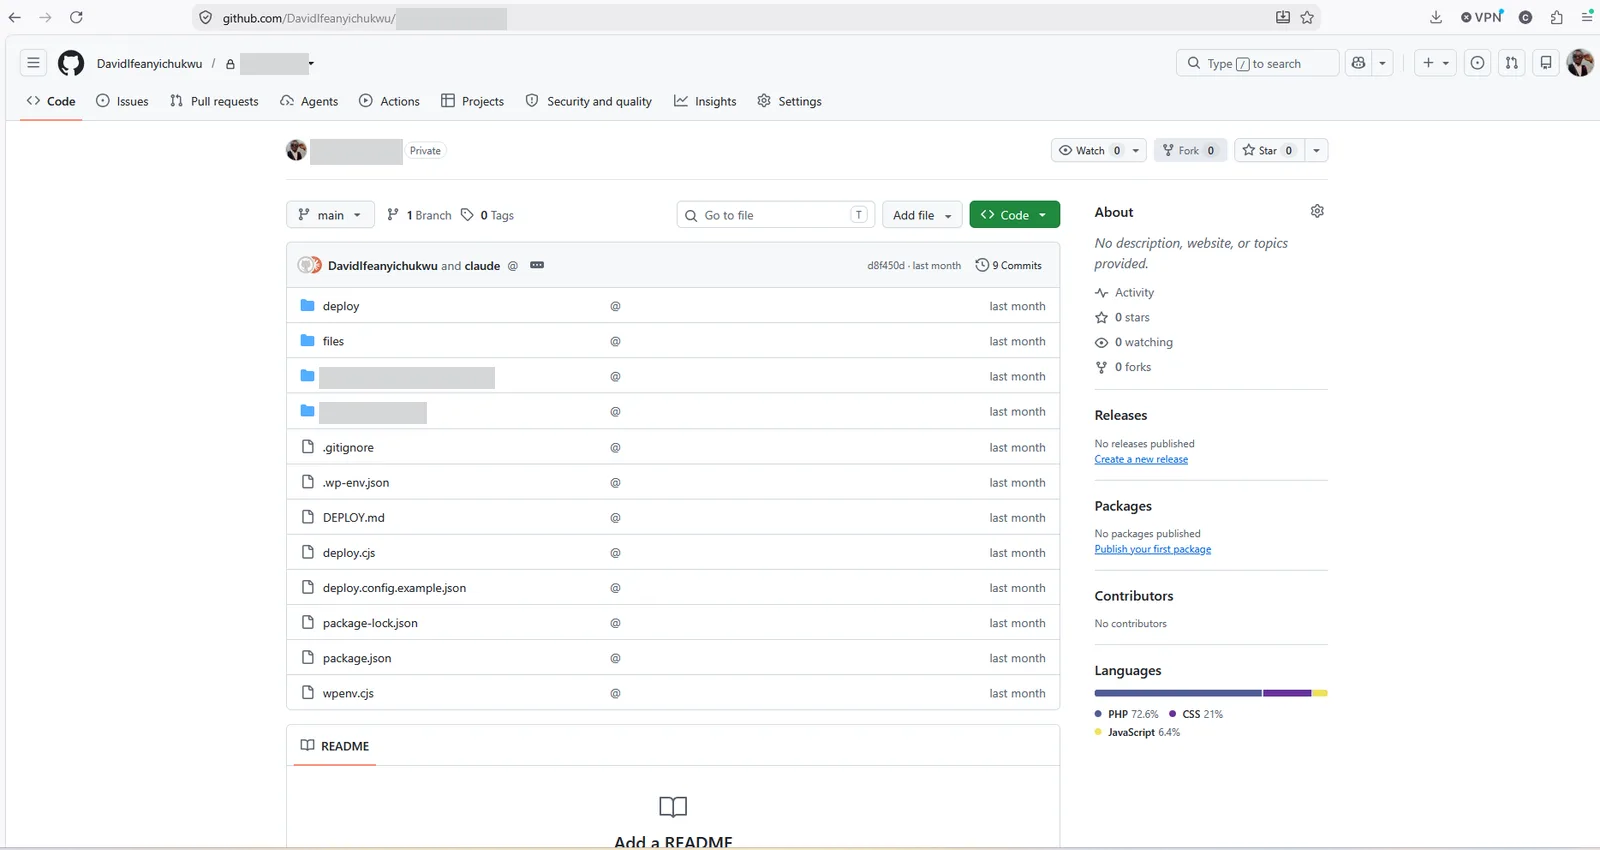Reload the page in the browser
1600x850 pixels.
pyautogui.click(x=76, y=17)
